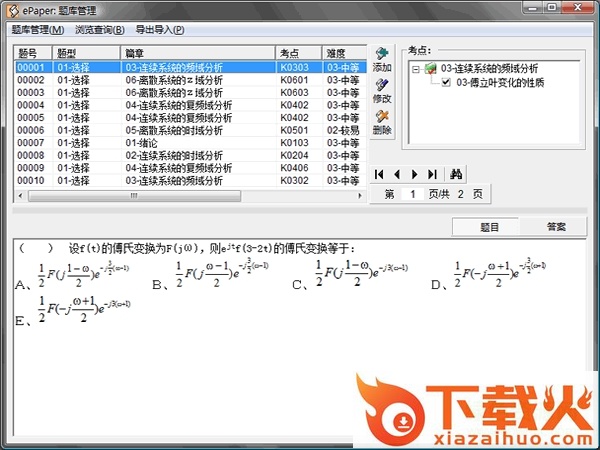Viewport: 600px width, 450px height.
Task: Open 题库管理(M) menu
Action: tap(38, 30)
